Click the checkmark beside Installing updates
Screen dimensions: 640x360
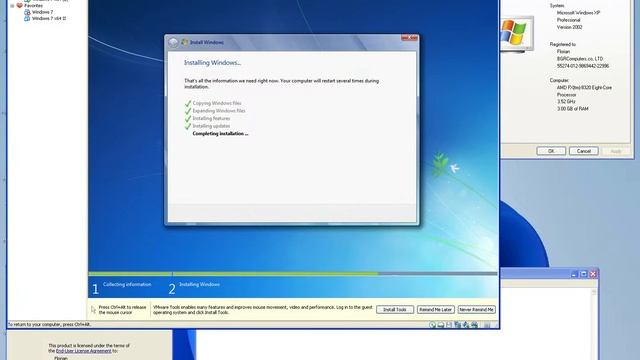tap(188, 126)
